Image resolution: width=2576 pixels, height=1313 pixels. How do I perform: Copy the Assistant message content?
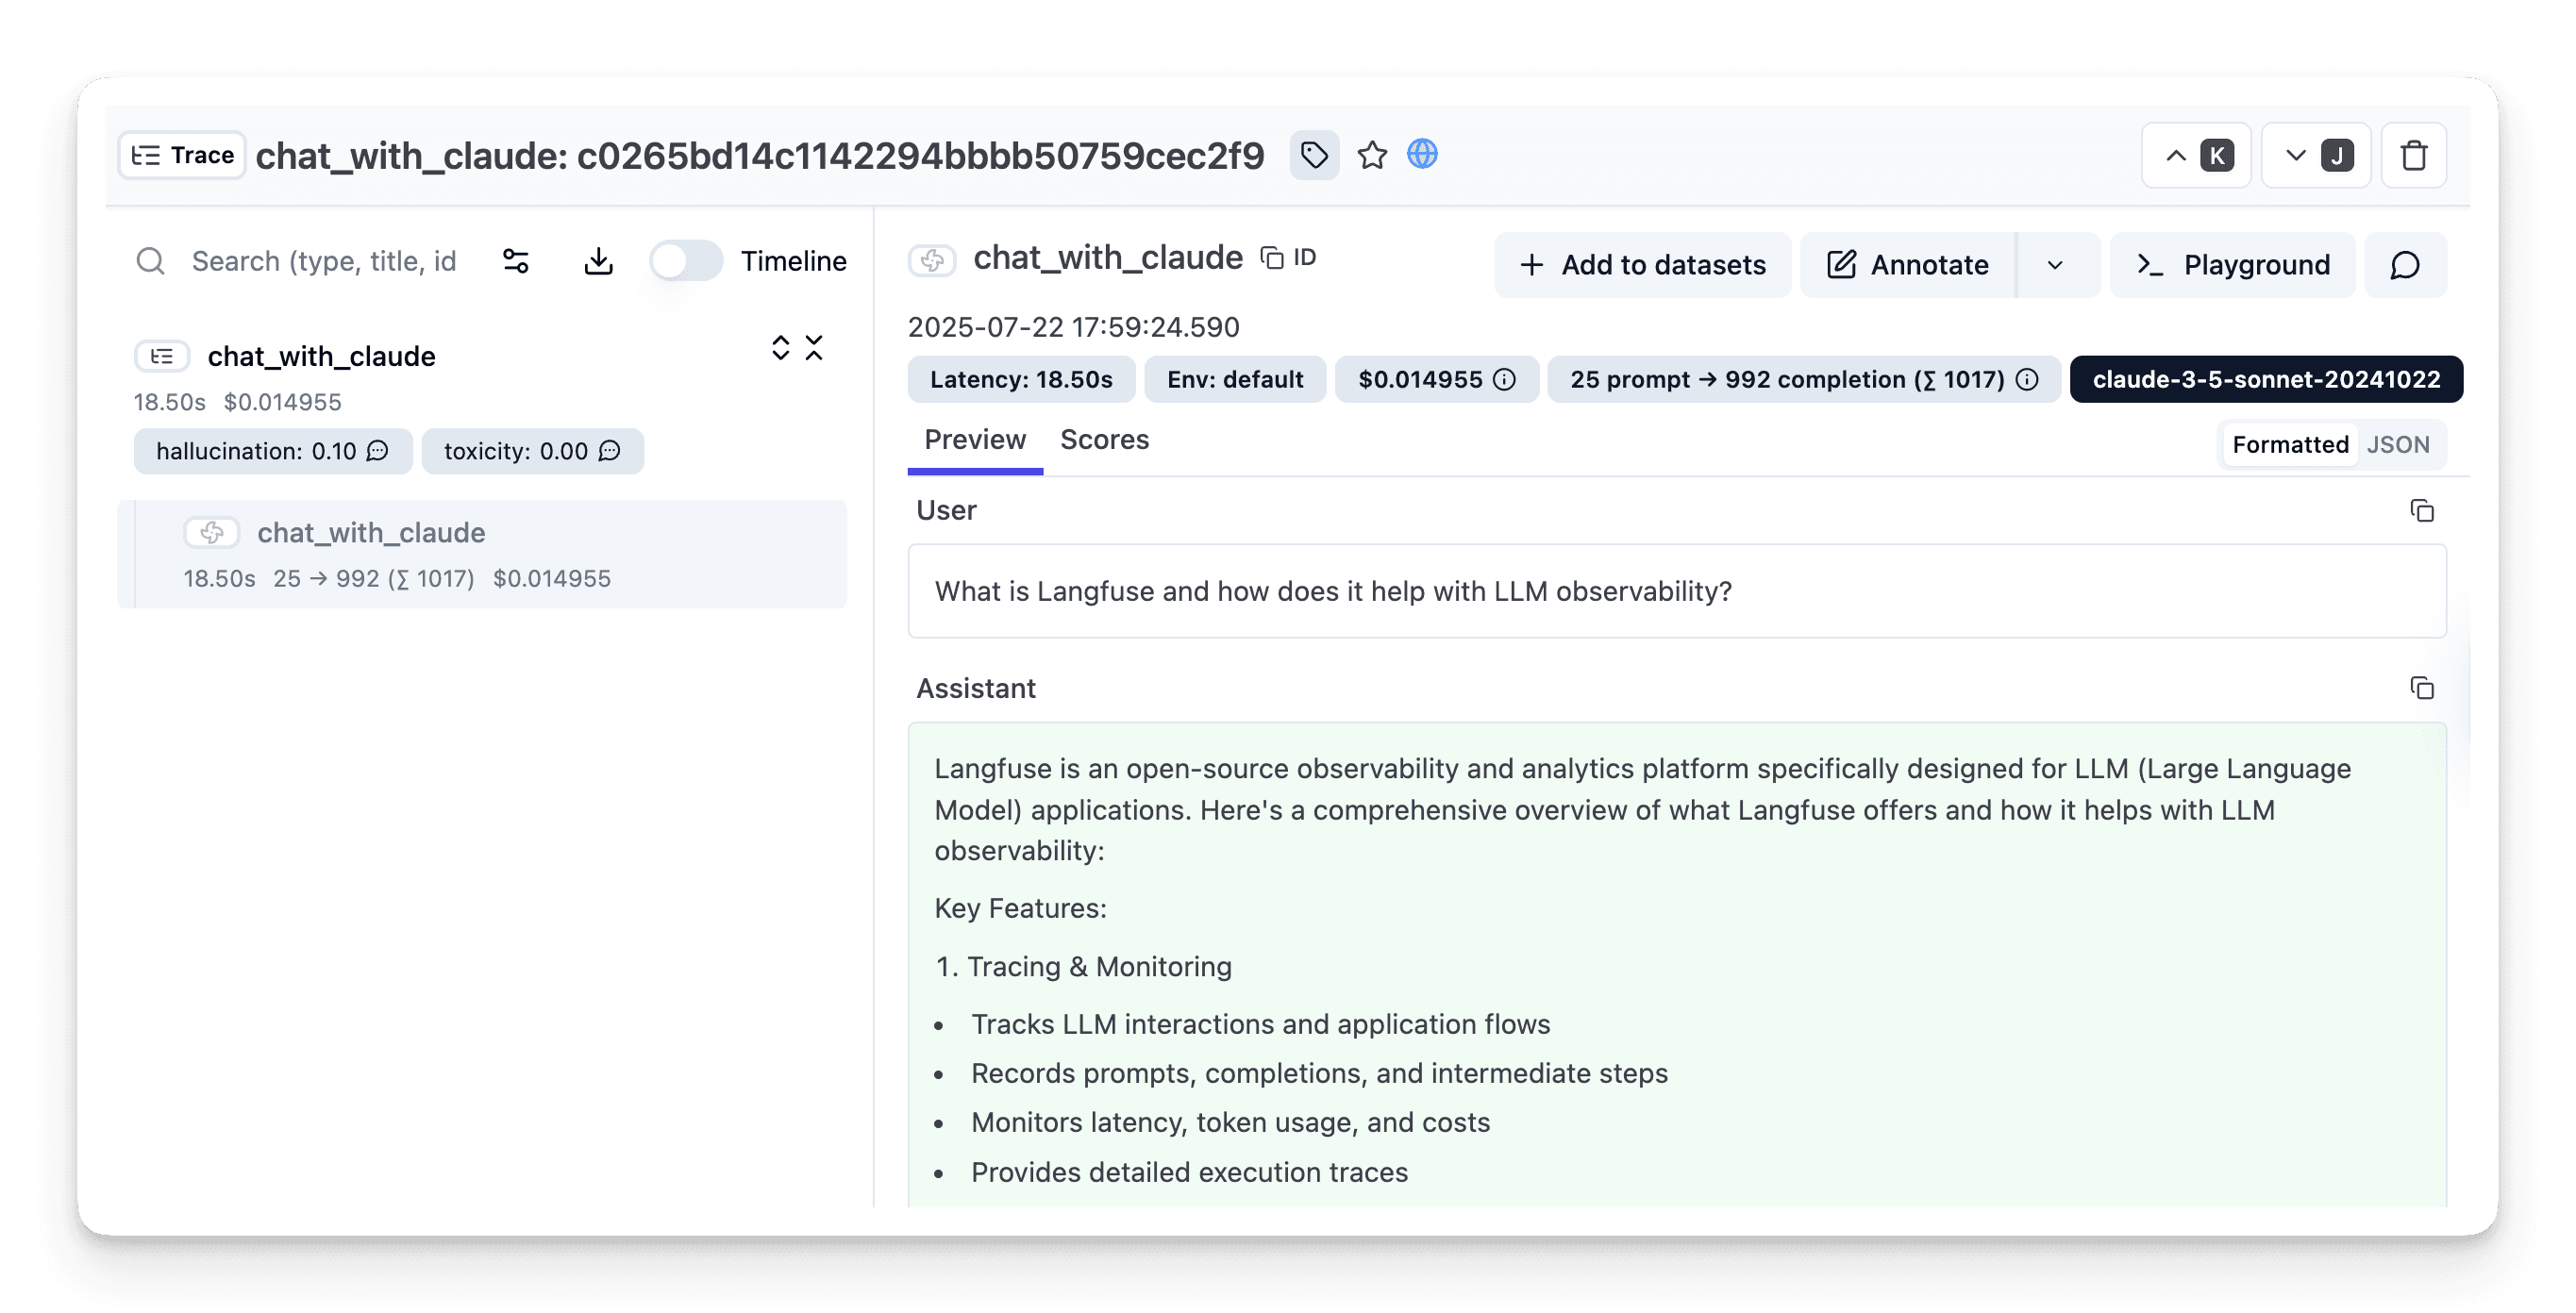click(x=2421, y=688)
